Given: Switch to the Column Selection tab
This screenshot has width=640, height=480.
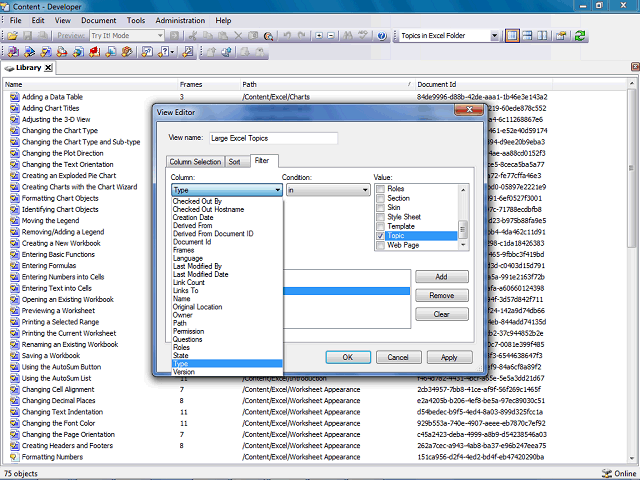Looking at the screenshot, I should point(195,162).
